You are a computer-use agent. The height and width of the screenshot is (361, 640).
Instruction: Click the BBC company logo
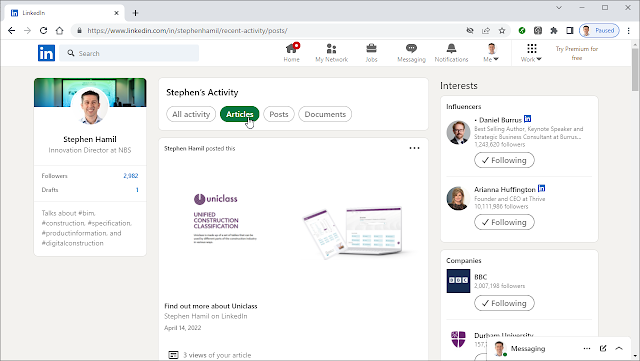[x=458, y=281]
